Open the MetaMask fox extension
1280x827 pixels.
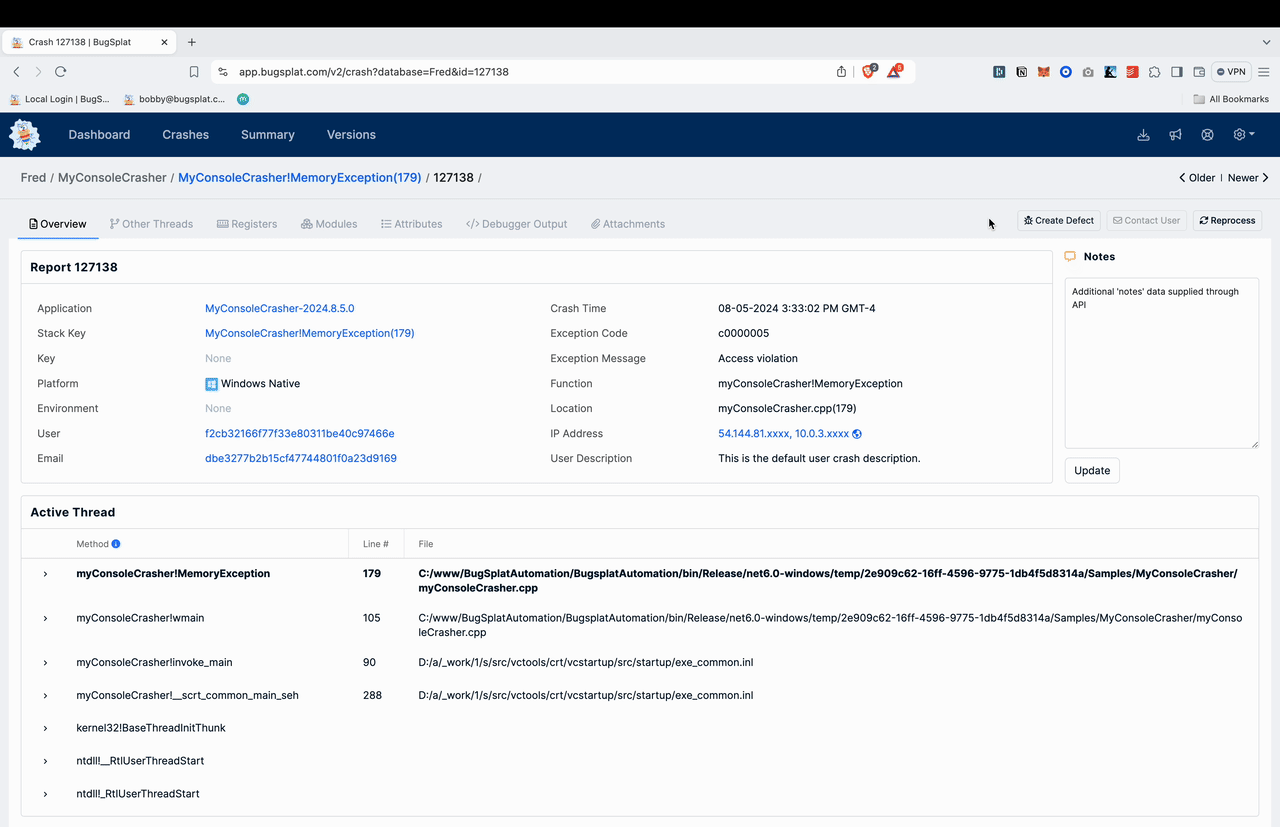pos(1043,72)
